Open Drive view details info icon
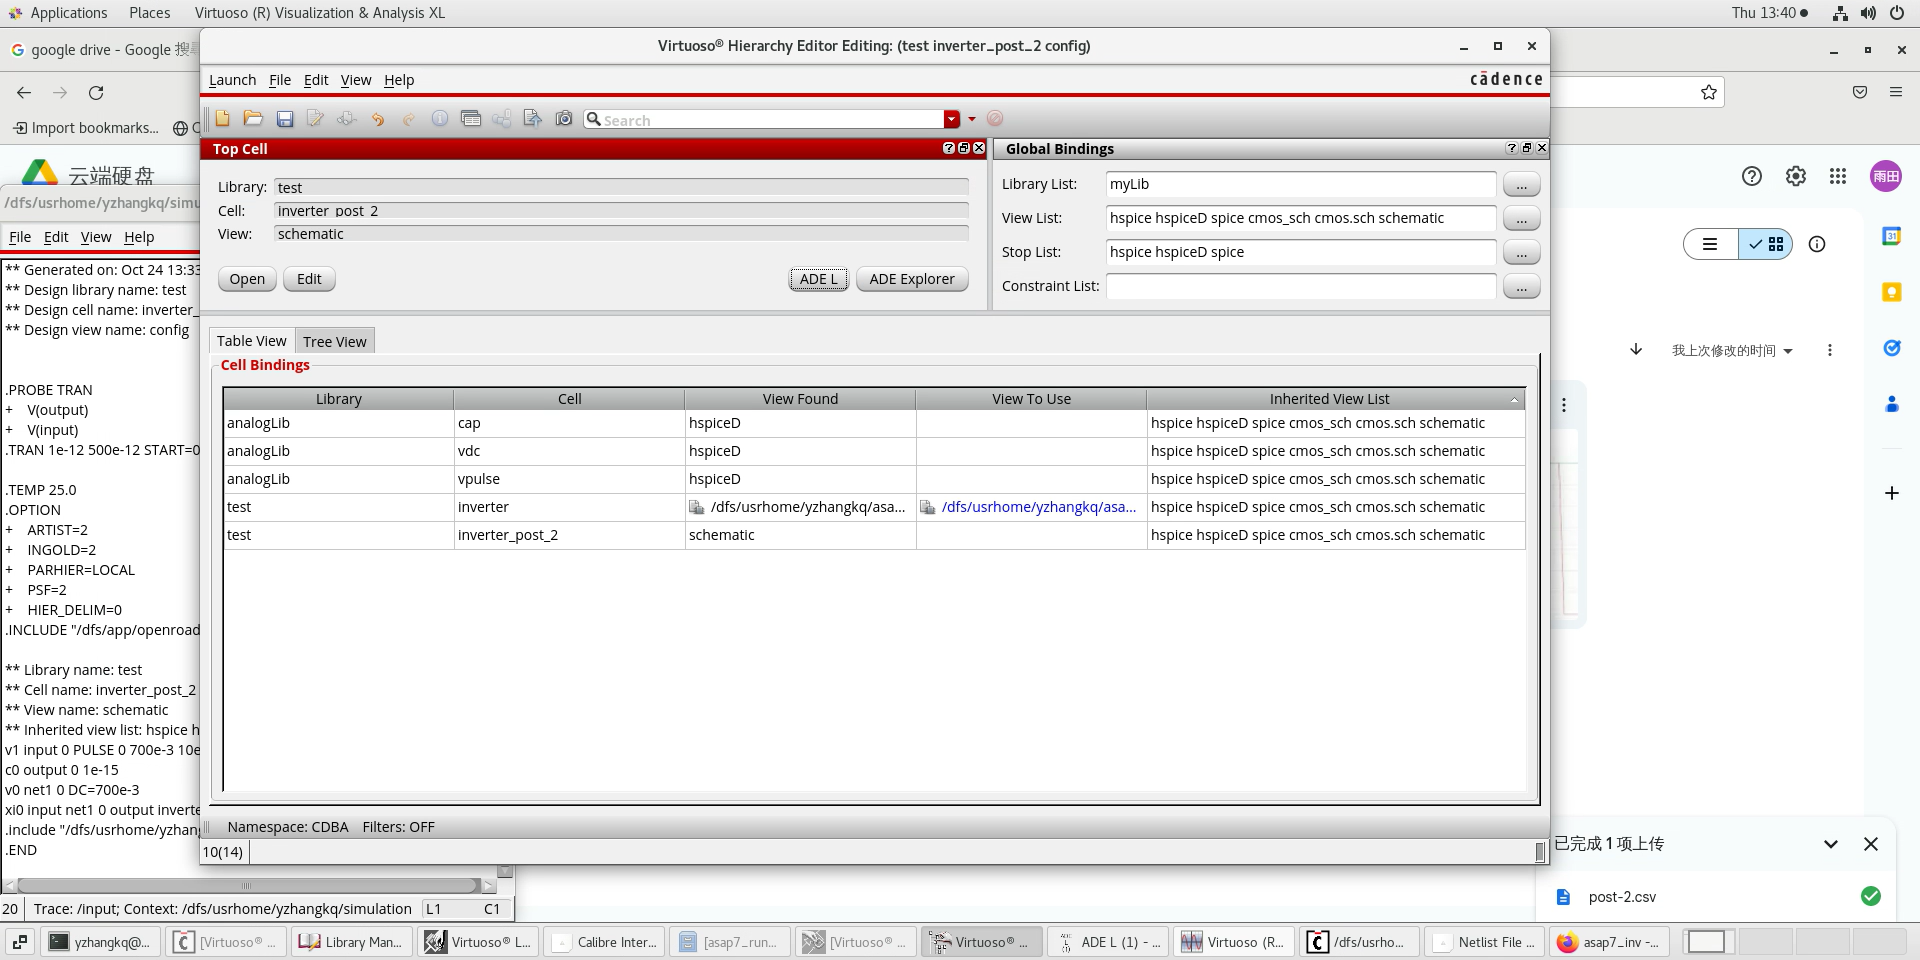 (x=1817, y=244)
